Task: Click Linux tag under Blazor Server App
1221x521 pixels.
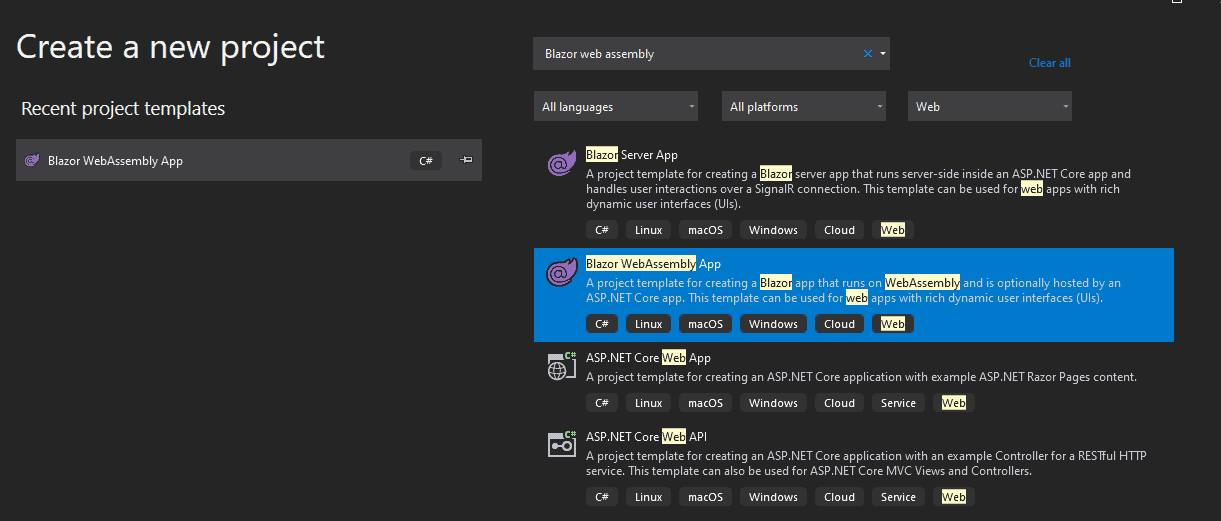Action: coord(648,230)
